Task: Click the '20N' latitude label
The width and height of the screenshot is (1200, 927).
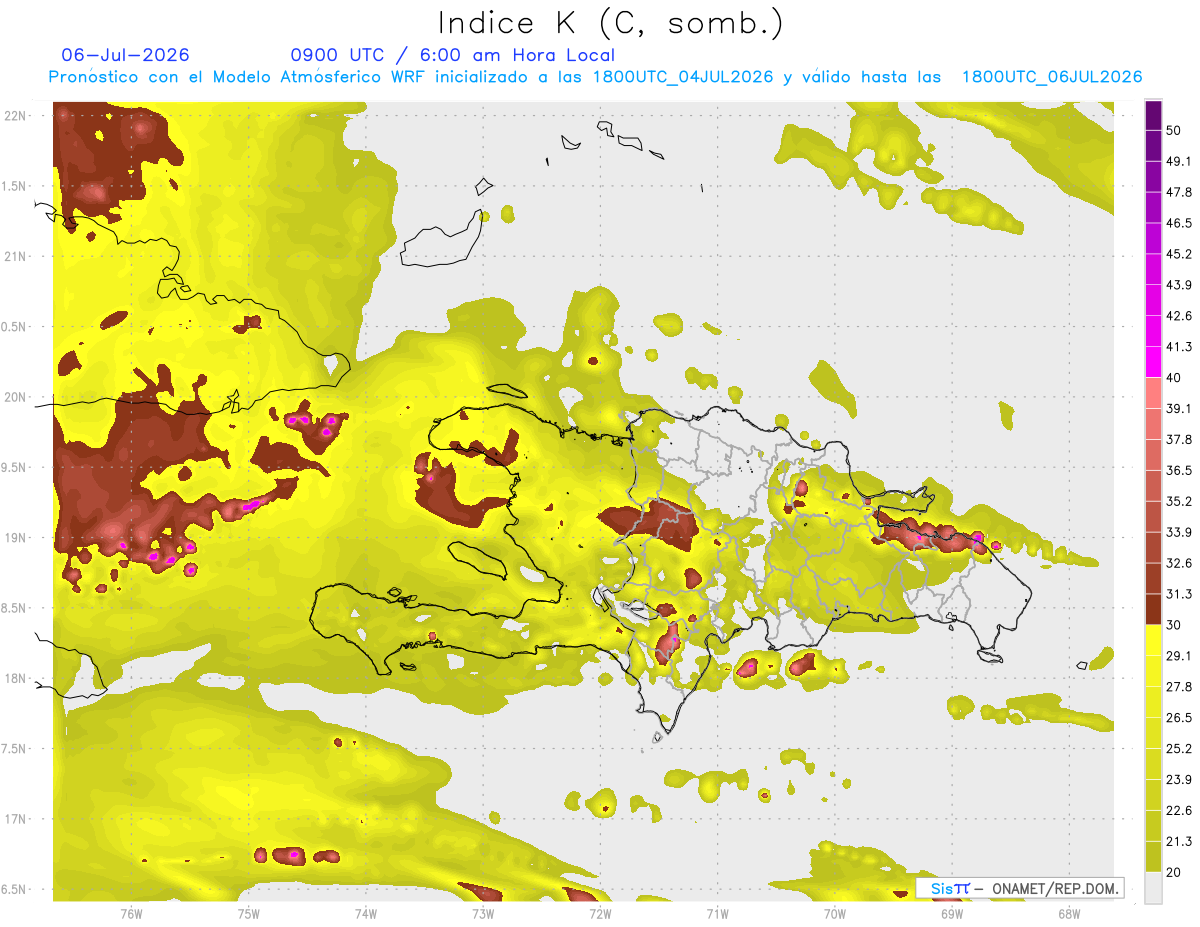Action: point(16,397)
